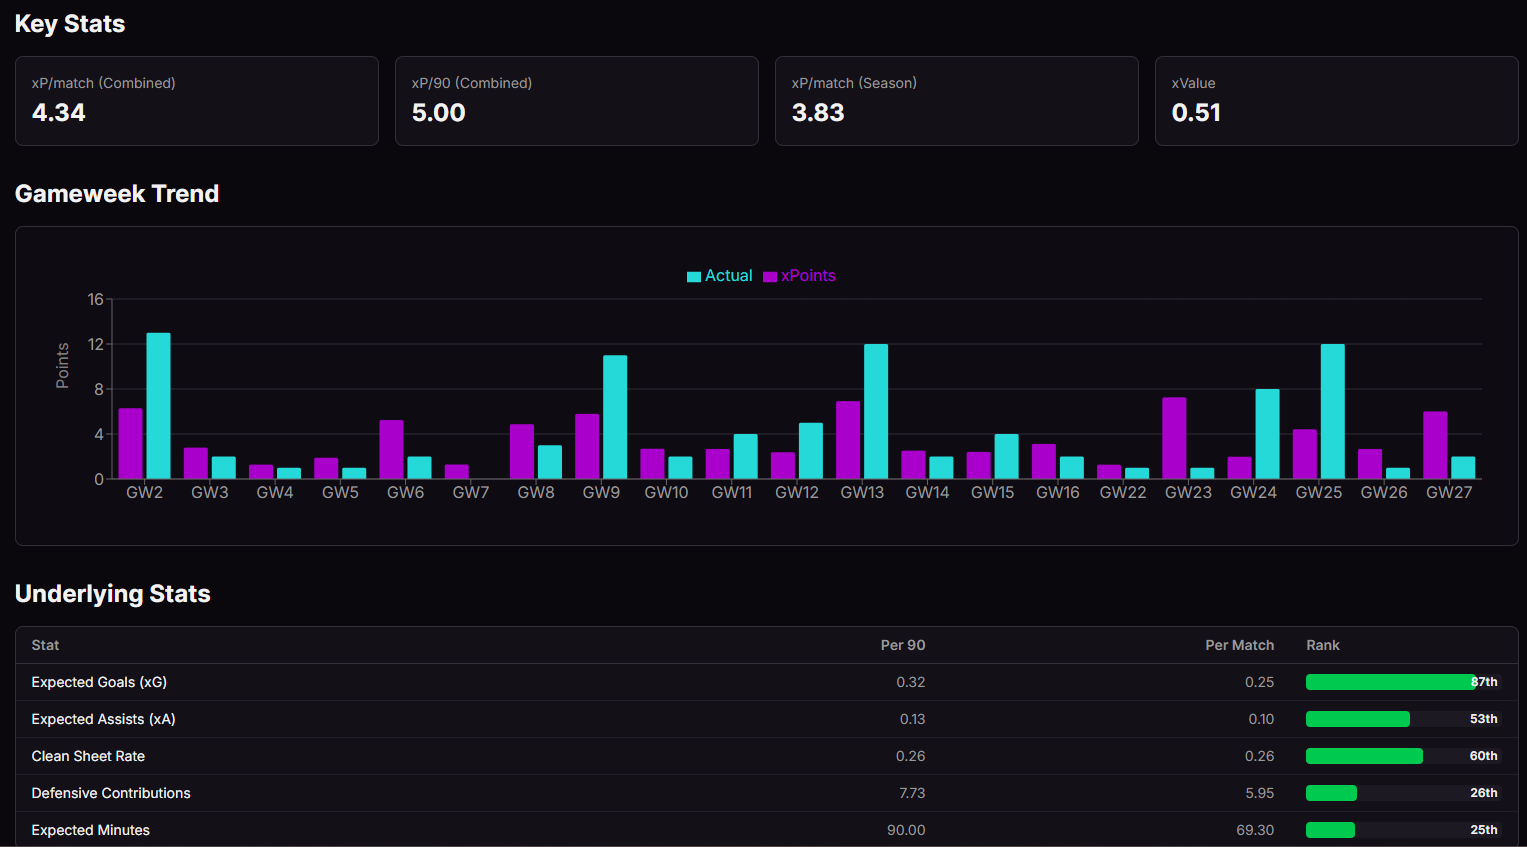Click the cyan Actual bar for GW9
Image resolution: width=1527 pixels, height=847 pixels.
[615, 417]
